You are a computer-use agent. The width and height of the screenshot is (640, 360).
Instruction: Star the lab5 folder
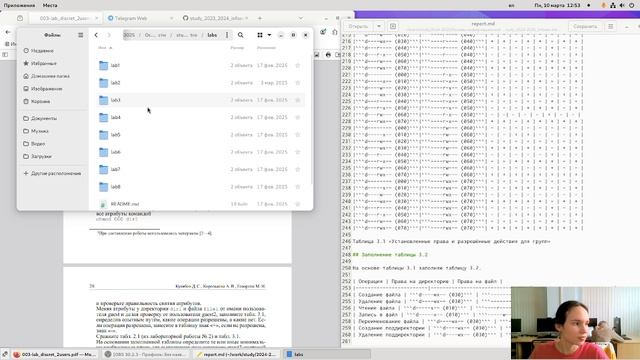[298, 135]
